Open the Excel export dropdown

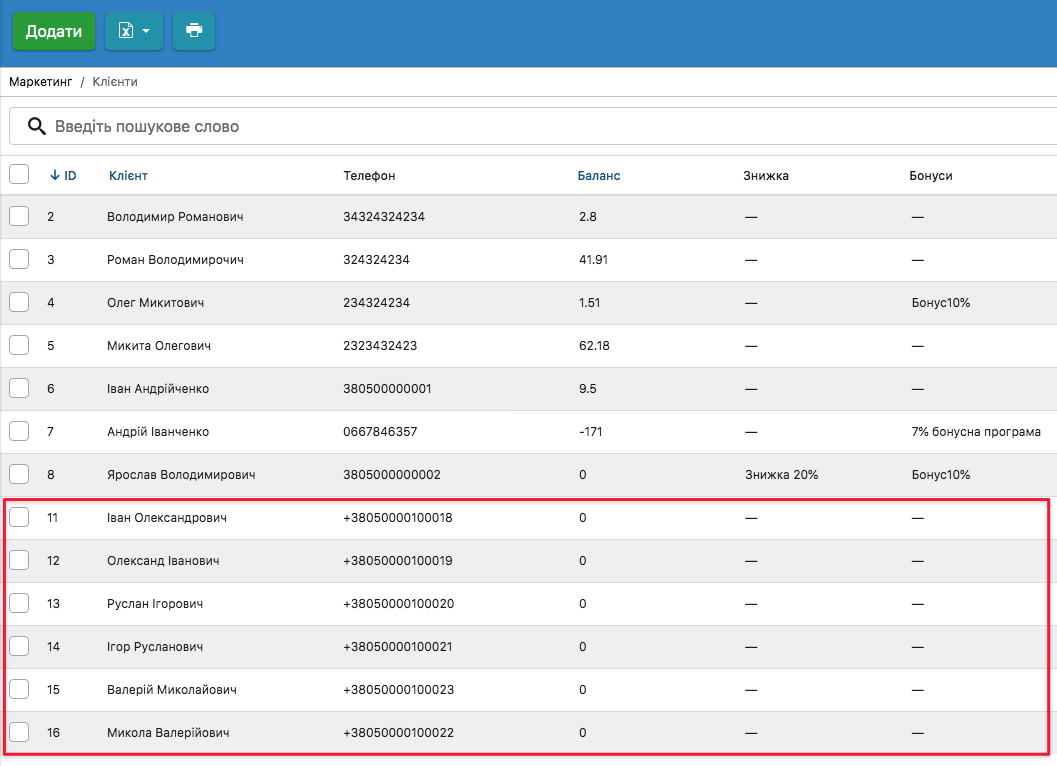pyautogui.click(x=134, y=31)
